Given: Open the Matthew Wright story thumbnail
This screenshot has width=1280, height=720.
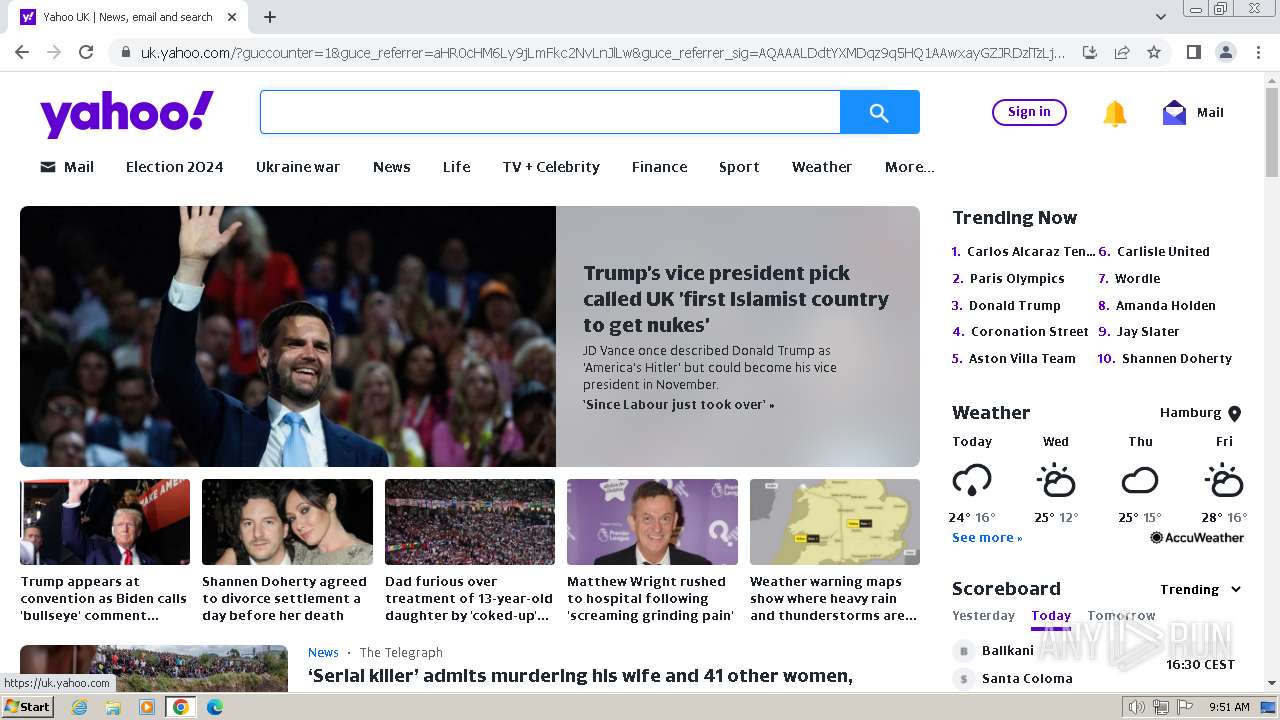Looking at the screenshot, I should pyautogui.click(x=652, y=522).
